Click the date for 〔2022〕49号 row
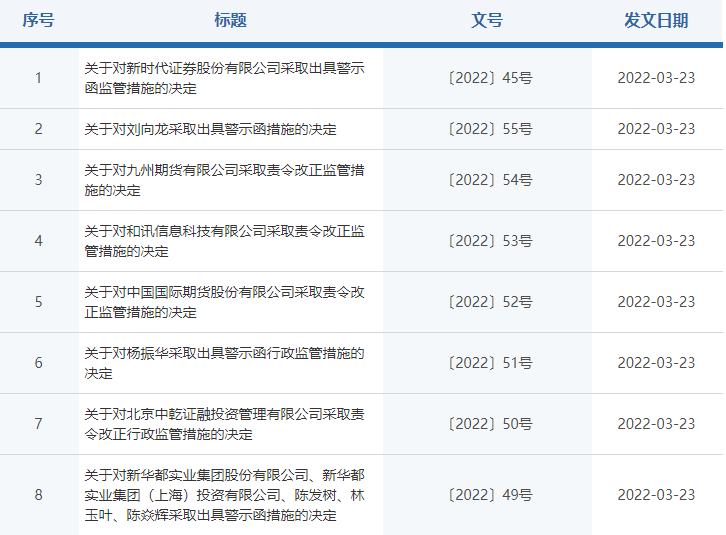 tap(657, 495)
